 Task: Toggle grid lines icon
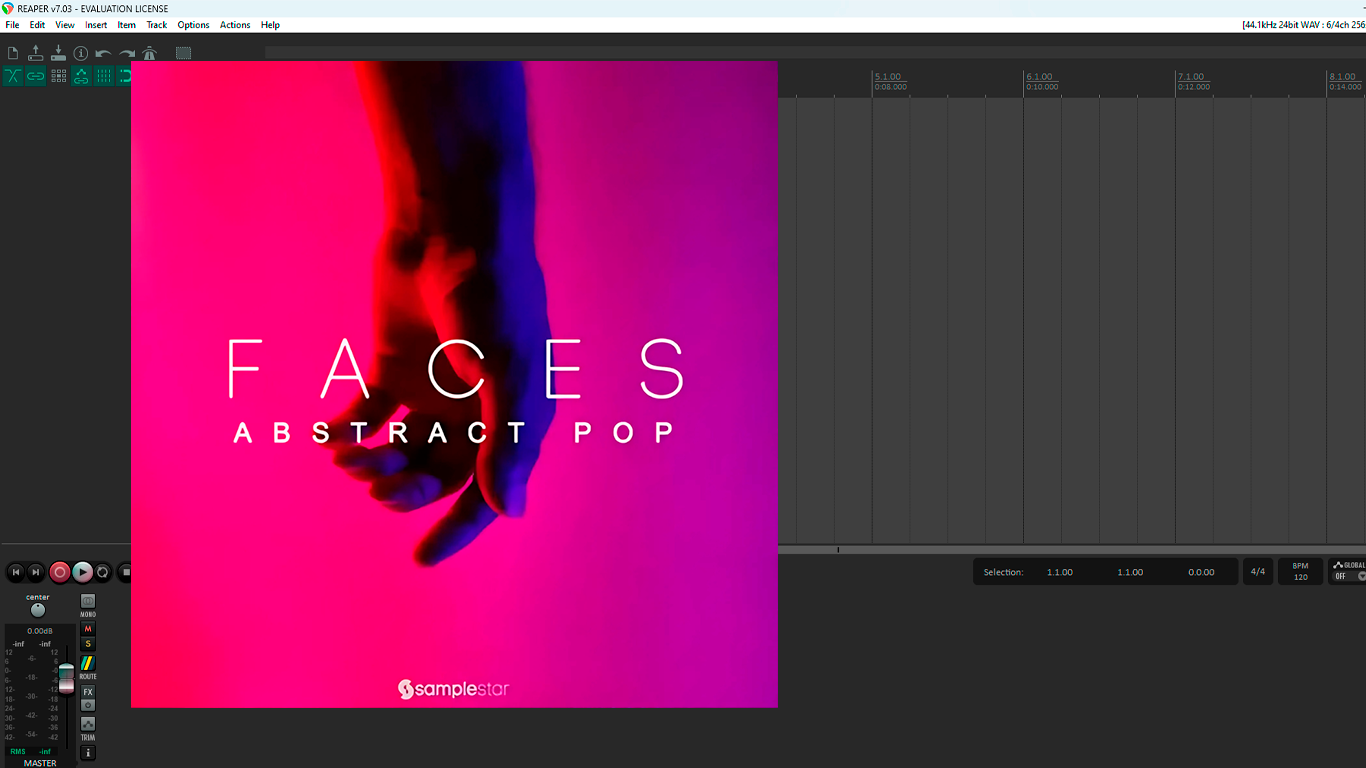pyautogui.click(x=104, y=76)
